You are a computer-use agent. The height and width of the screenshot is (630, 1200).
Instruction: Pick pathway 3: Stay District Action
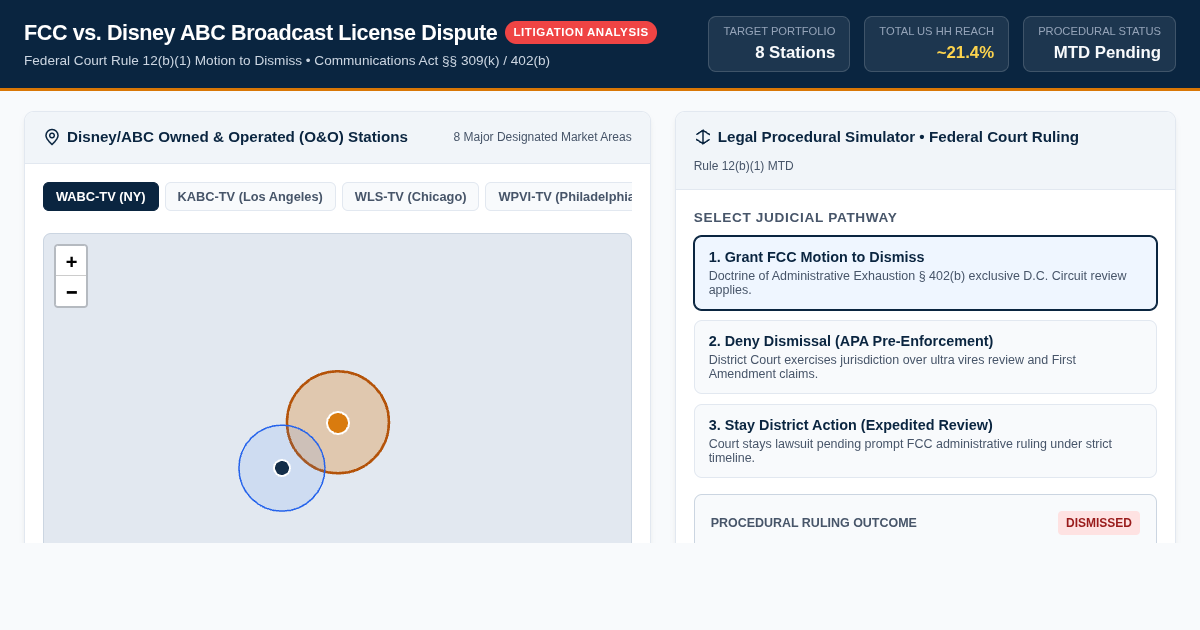click(x=925, y=441)
